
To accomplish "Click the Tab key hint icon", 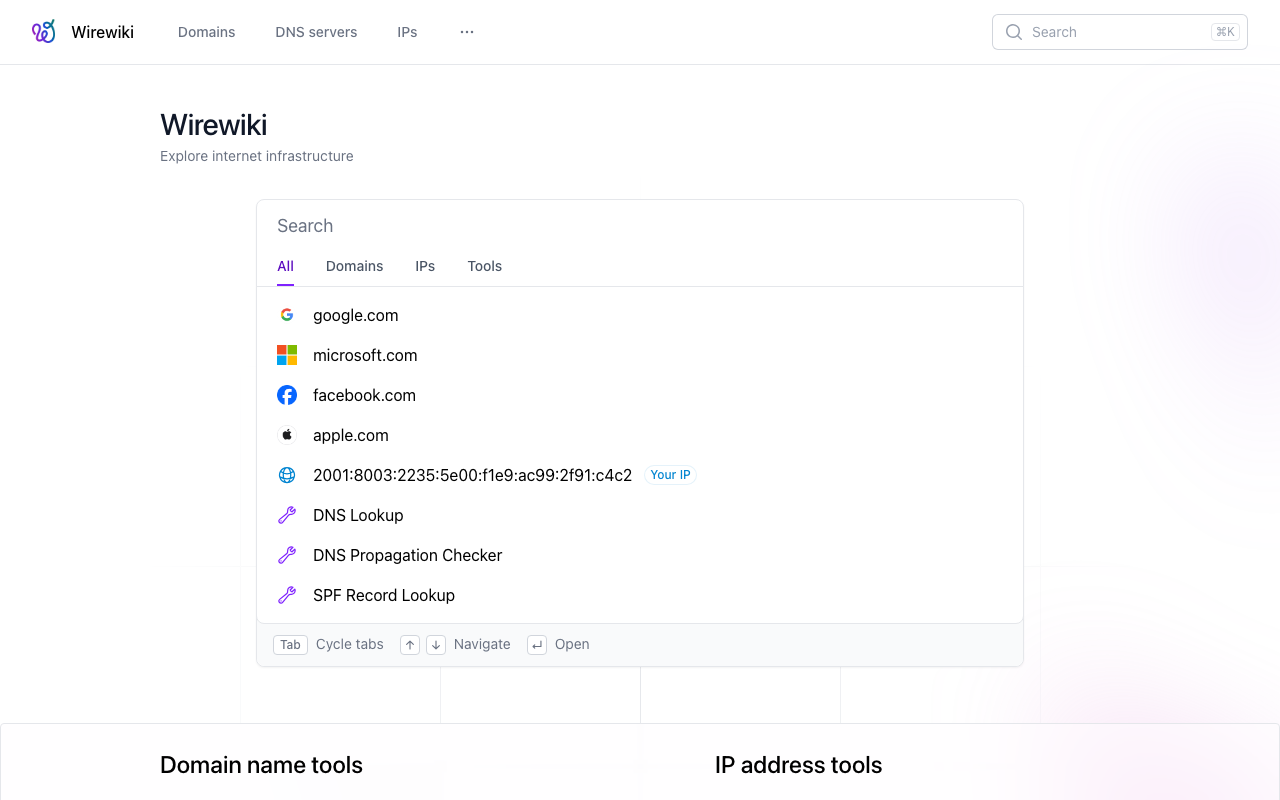I will point(290,645).
